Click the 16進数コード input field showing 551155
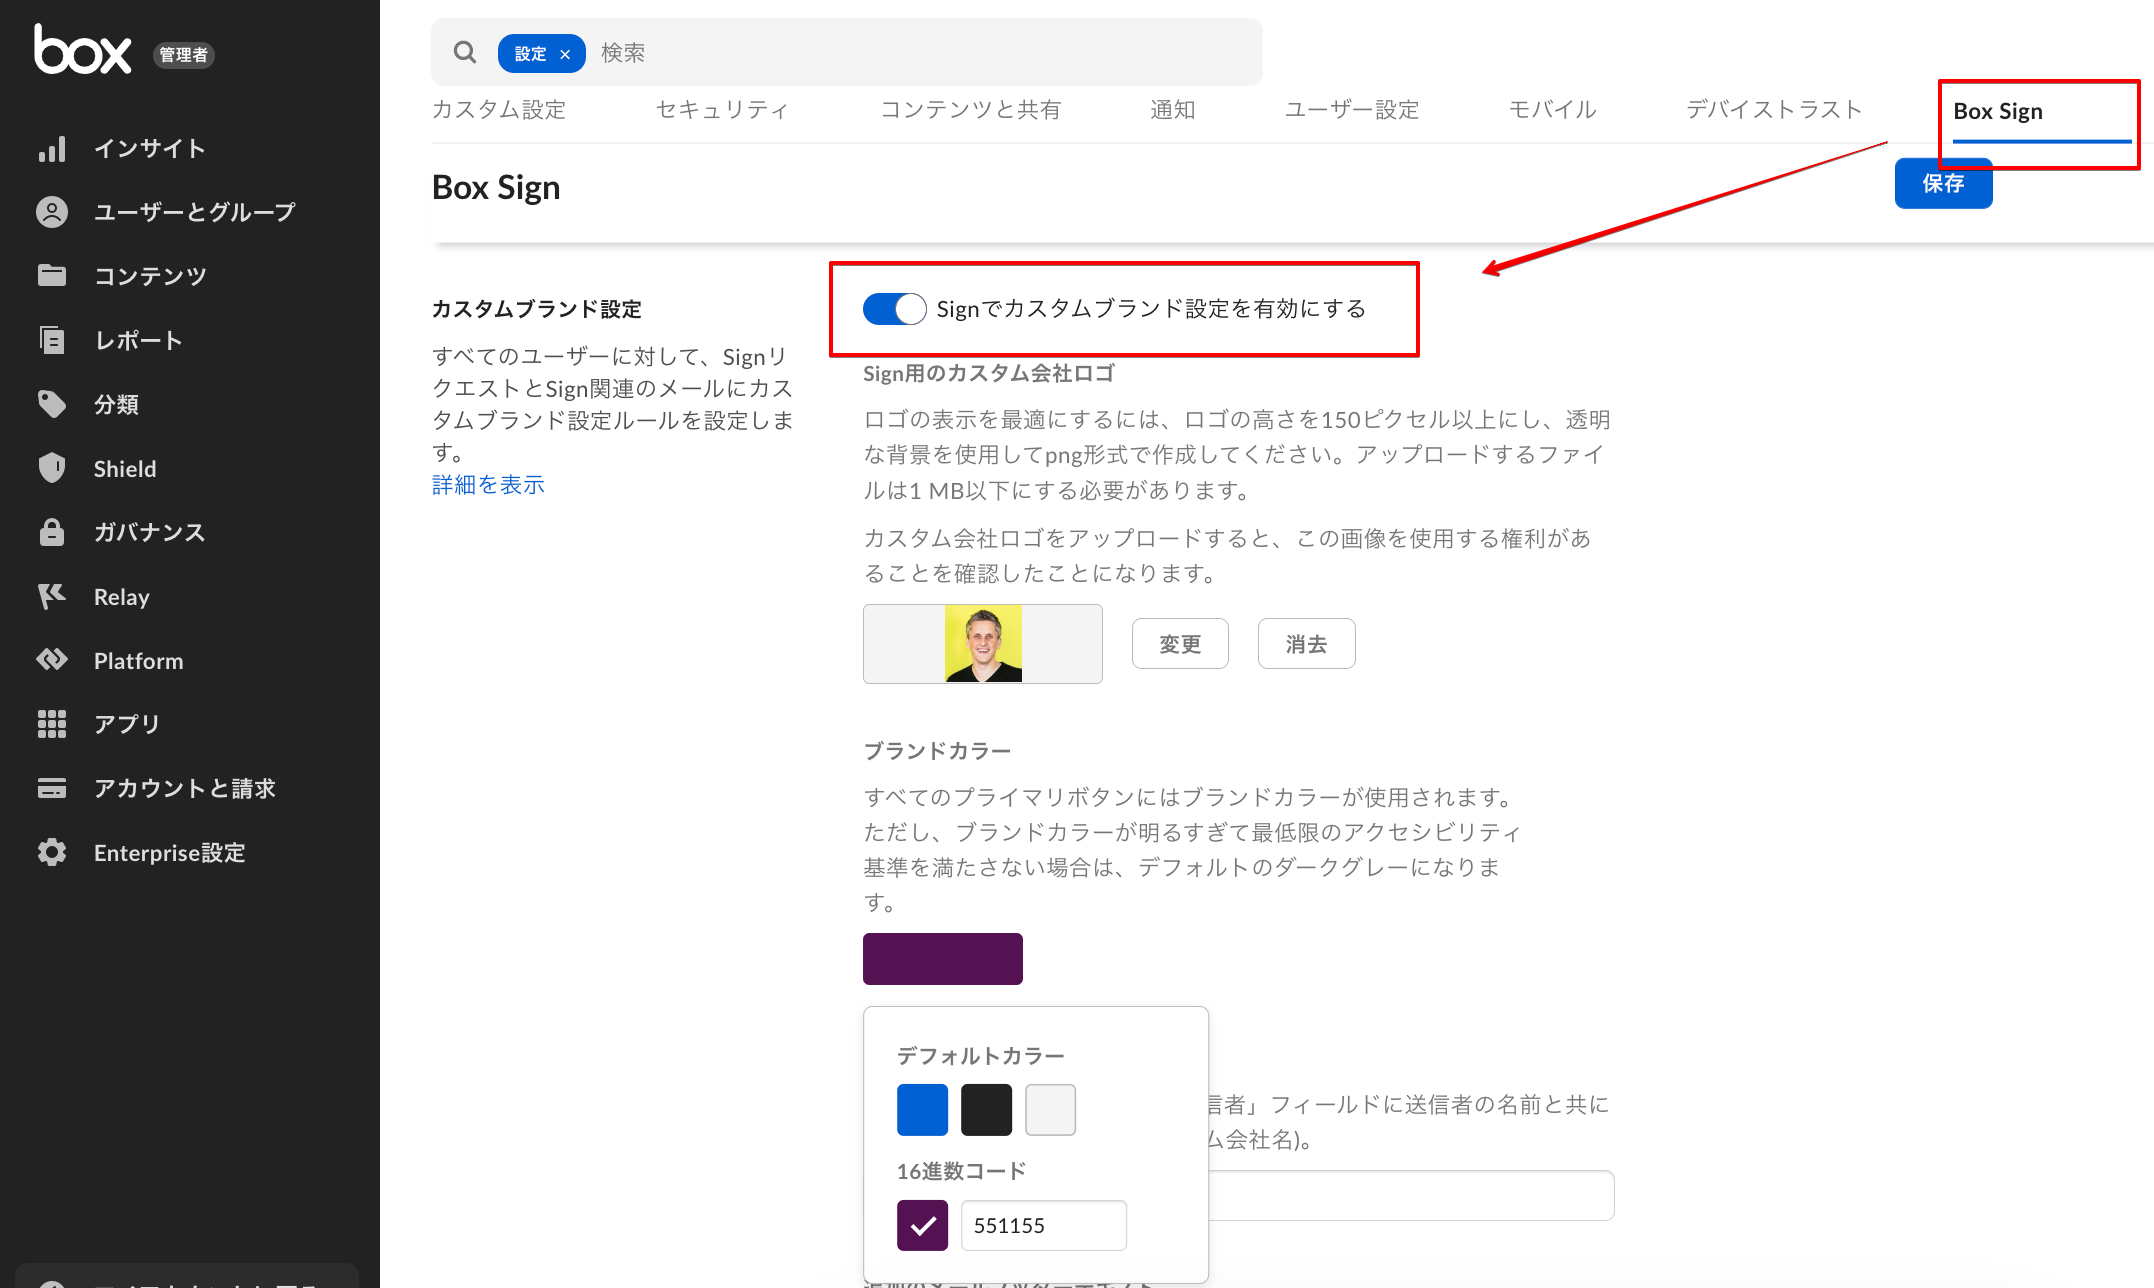 point(1043,1225)
